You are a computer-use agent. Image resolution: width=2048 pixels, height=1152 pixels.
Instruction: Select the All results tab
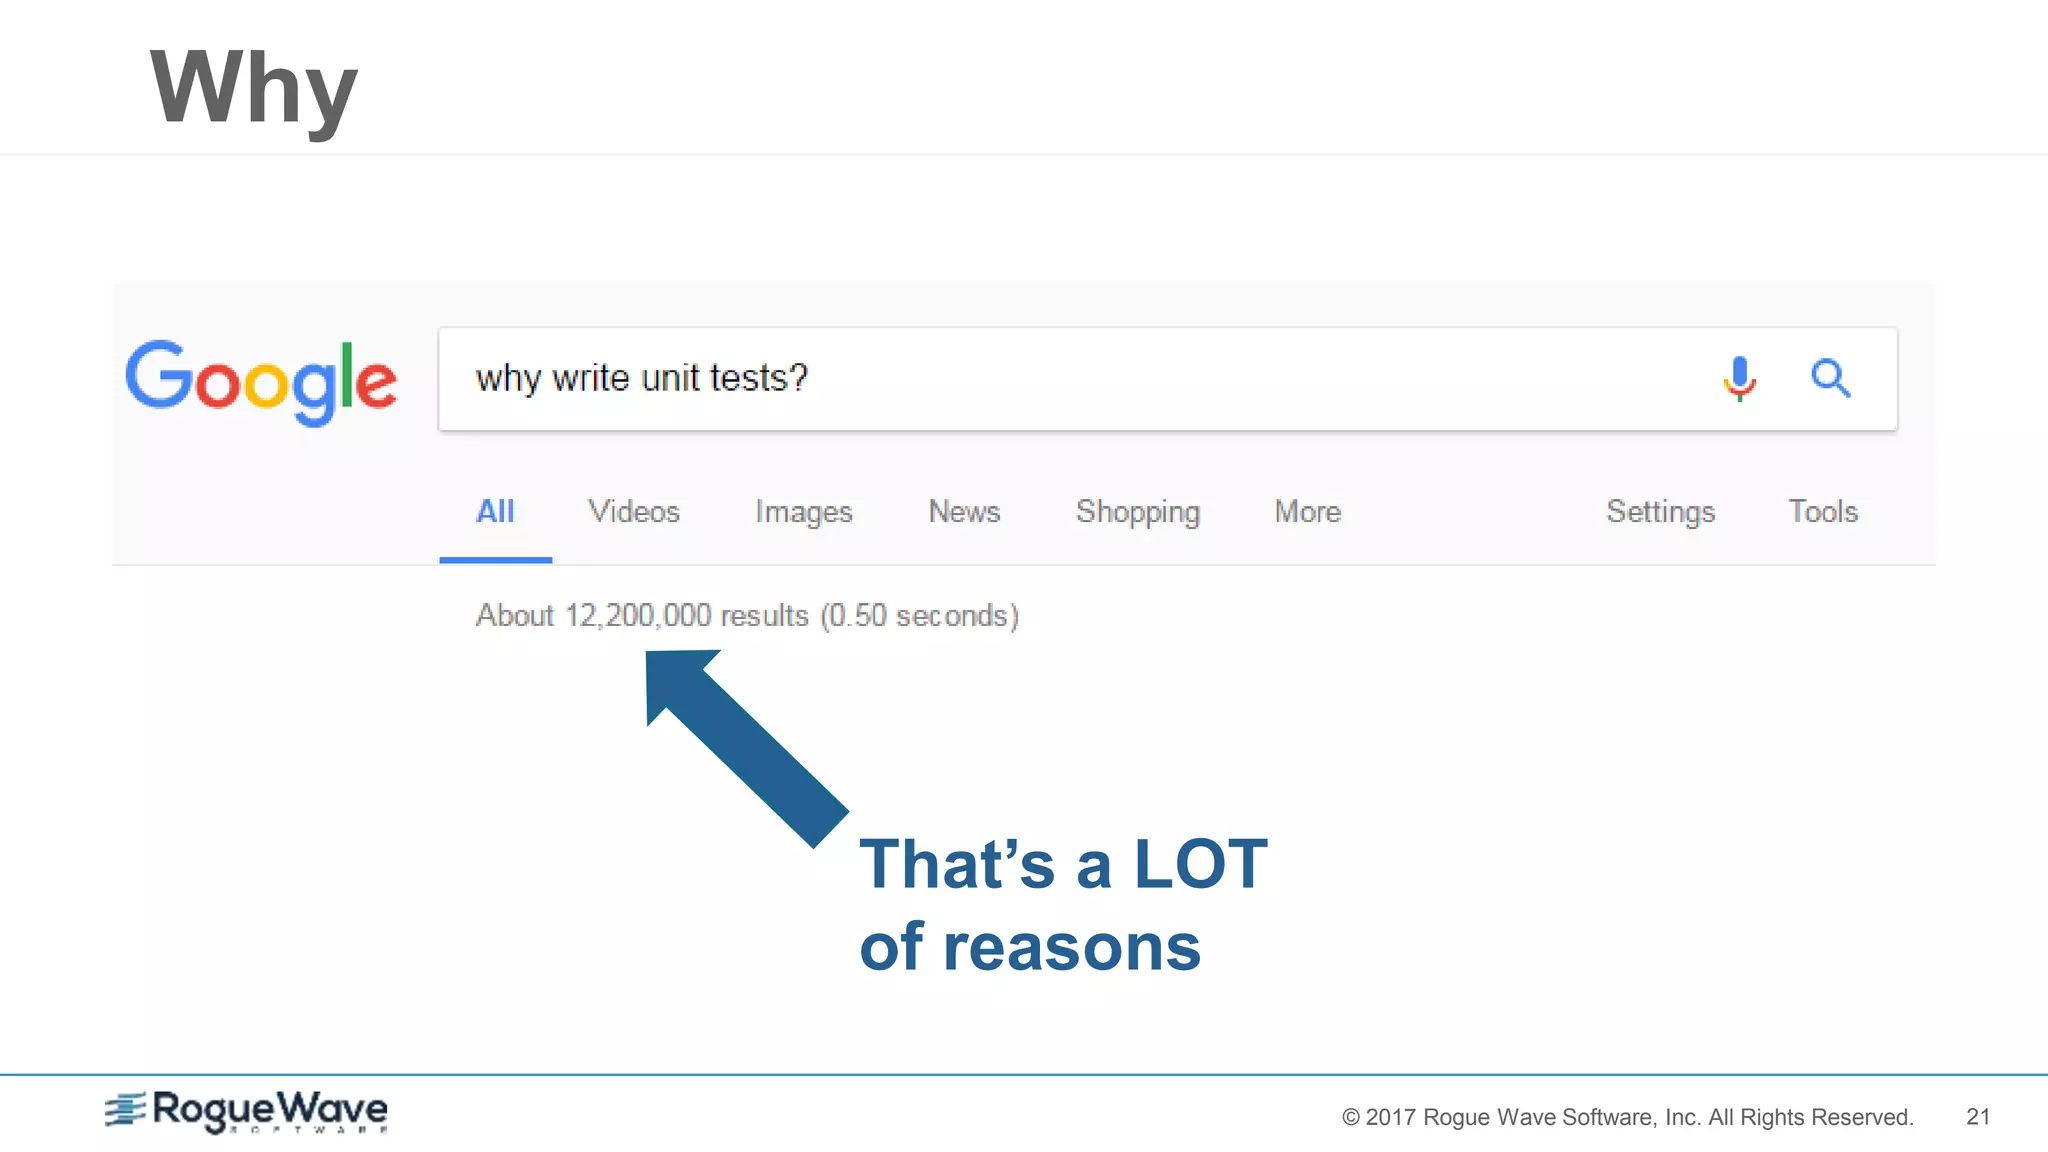point(495,512)
